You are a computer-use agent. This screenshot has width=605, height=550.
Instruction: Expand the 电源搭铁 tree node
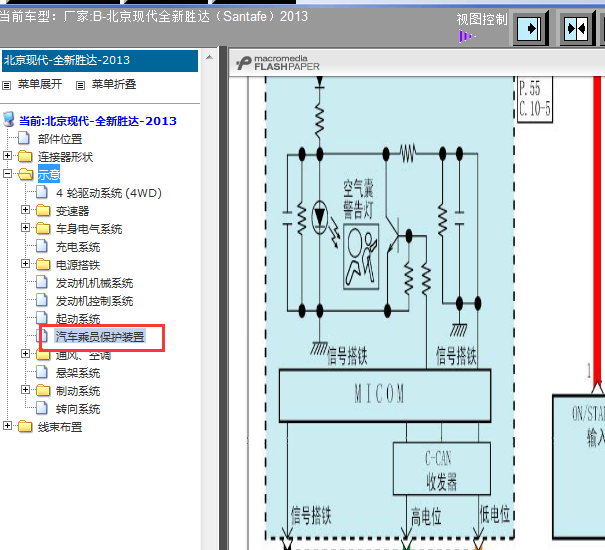[25, 264]
